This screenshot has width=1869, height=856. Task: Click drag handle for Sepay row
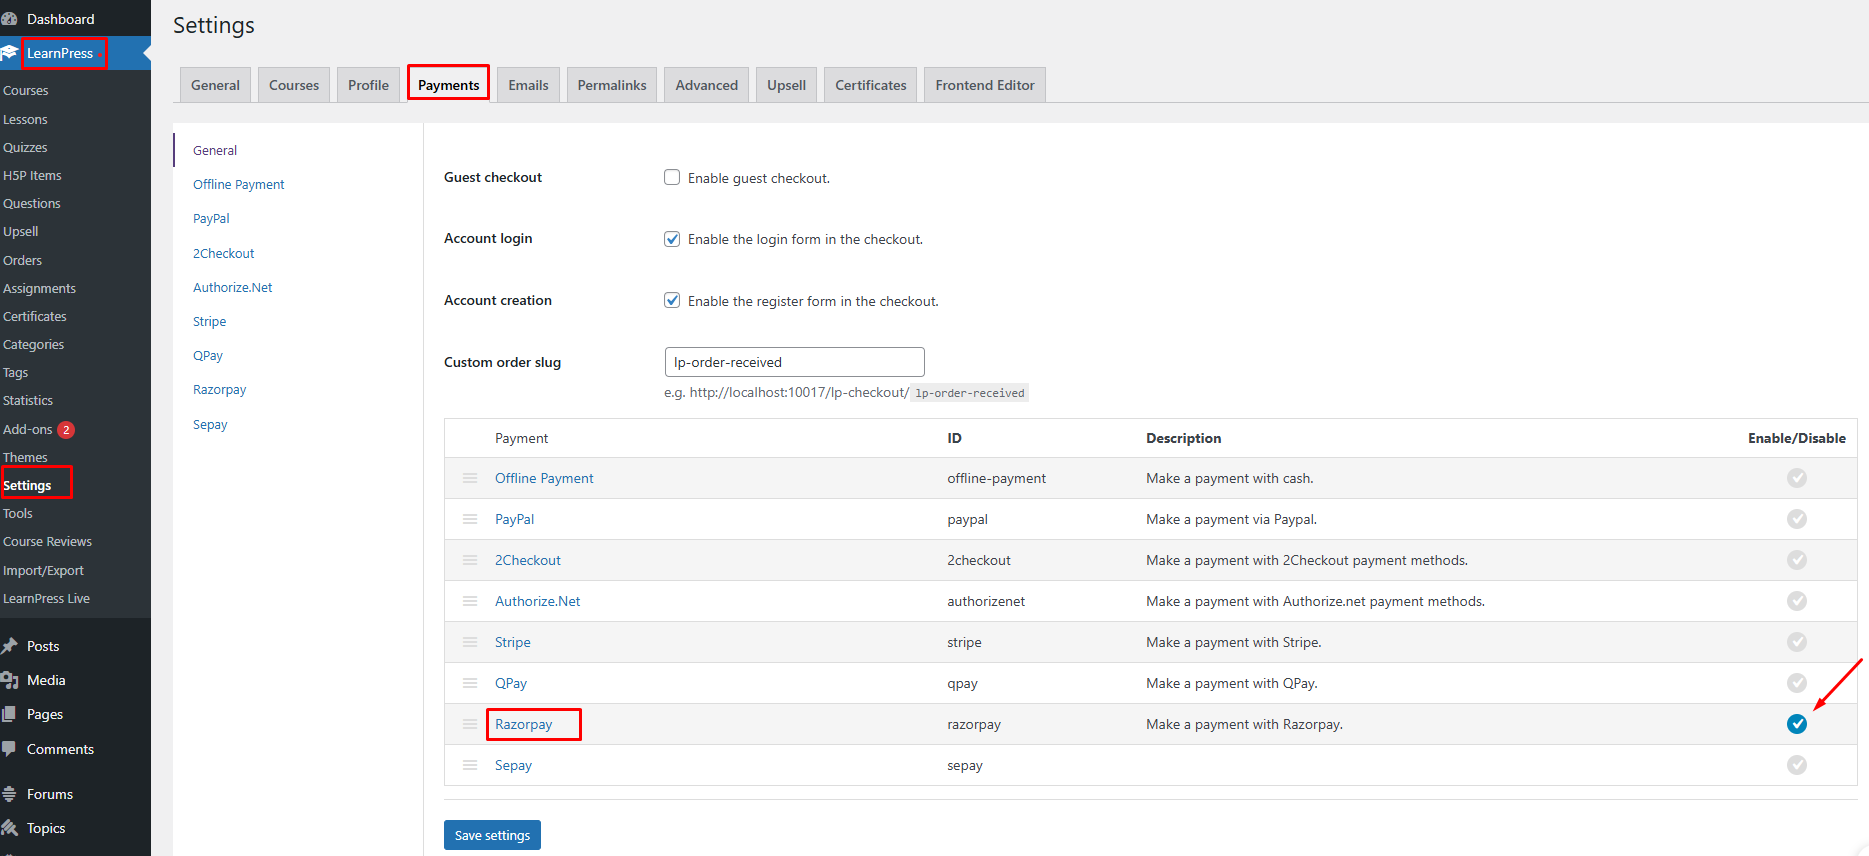pyautogui.click(x=470, y=765)
